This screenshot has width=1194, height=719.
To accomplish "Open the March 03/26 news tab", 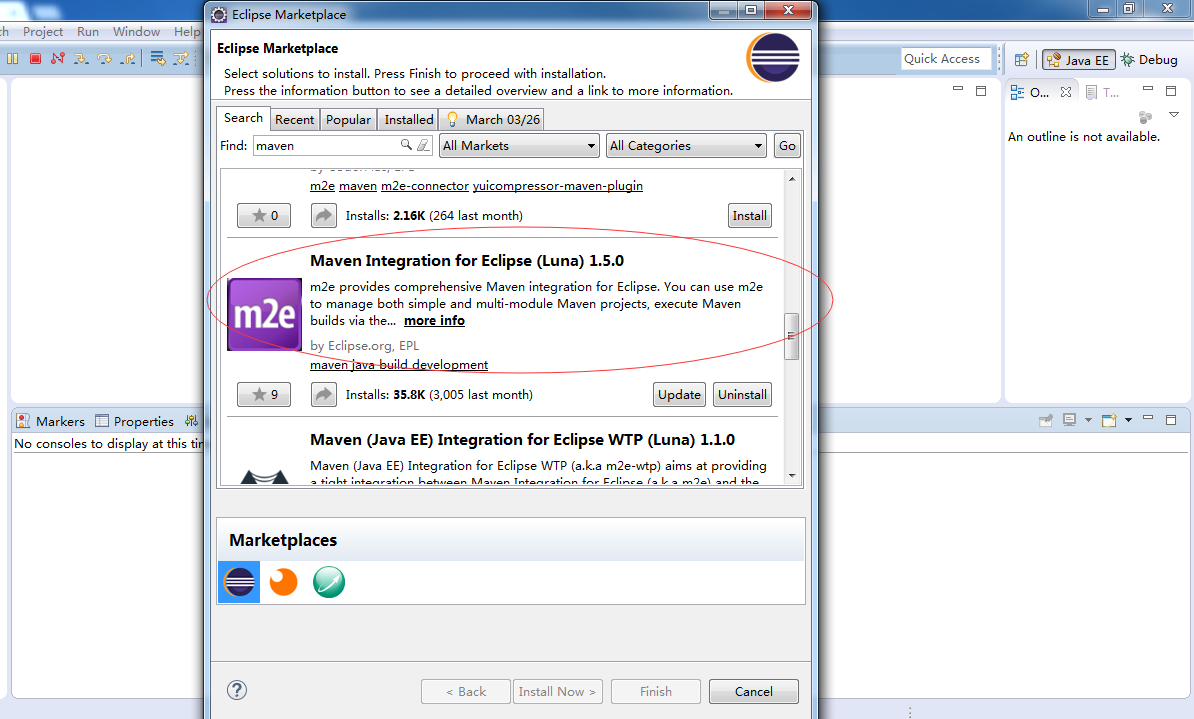I will 493,120.
